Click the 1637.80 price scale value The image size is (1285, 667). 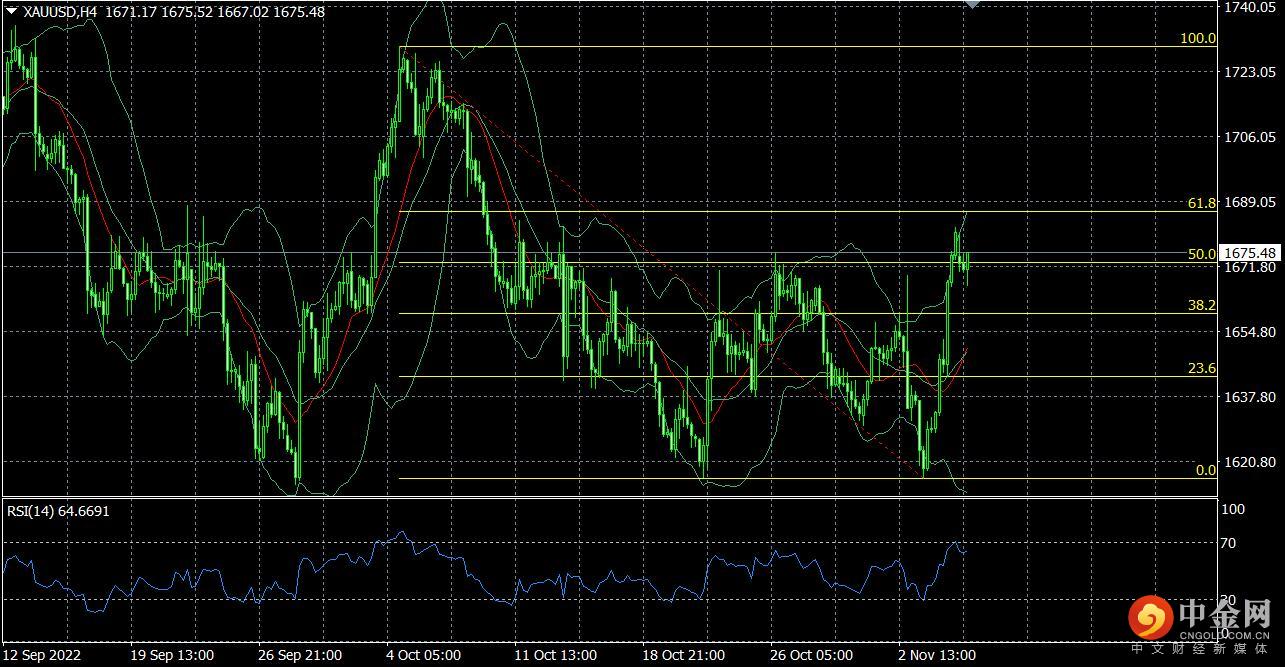coord(1250,397)
